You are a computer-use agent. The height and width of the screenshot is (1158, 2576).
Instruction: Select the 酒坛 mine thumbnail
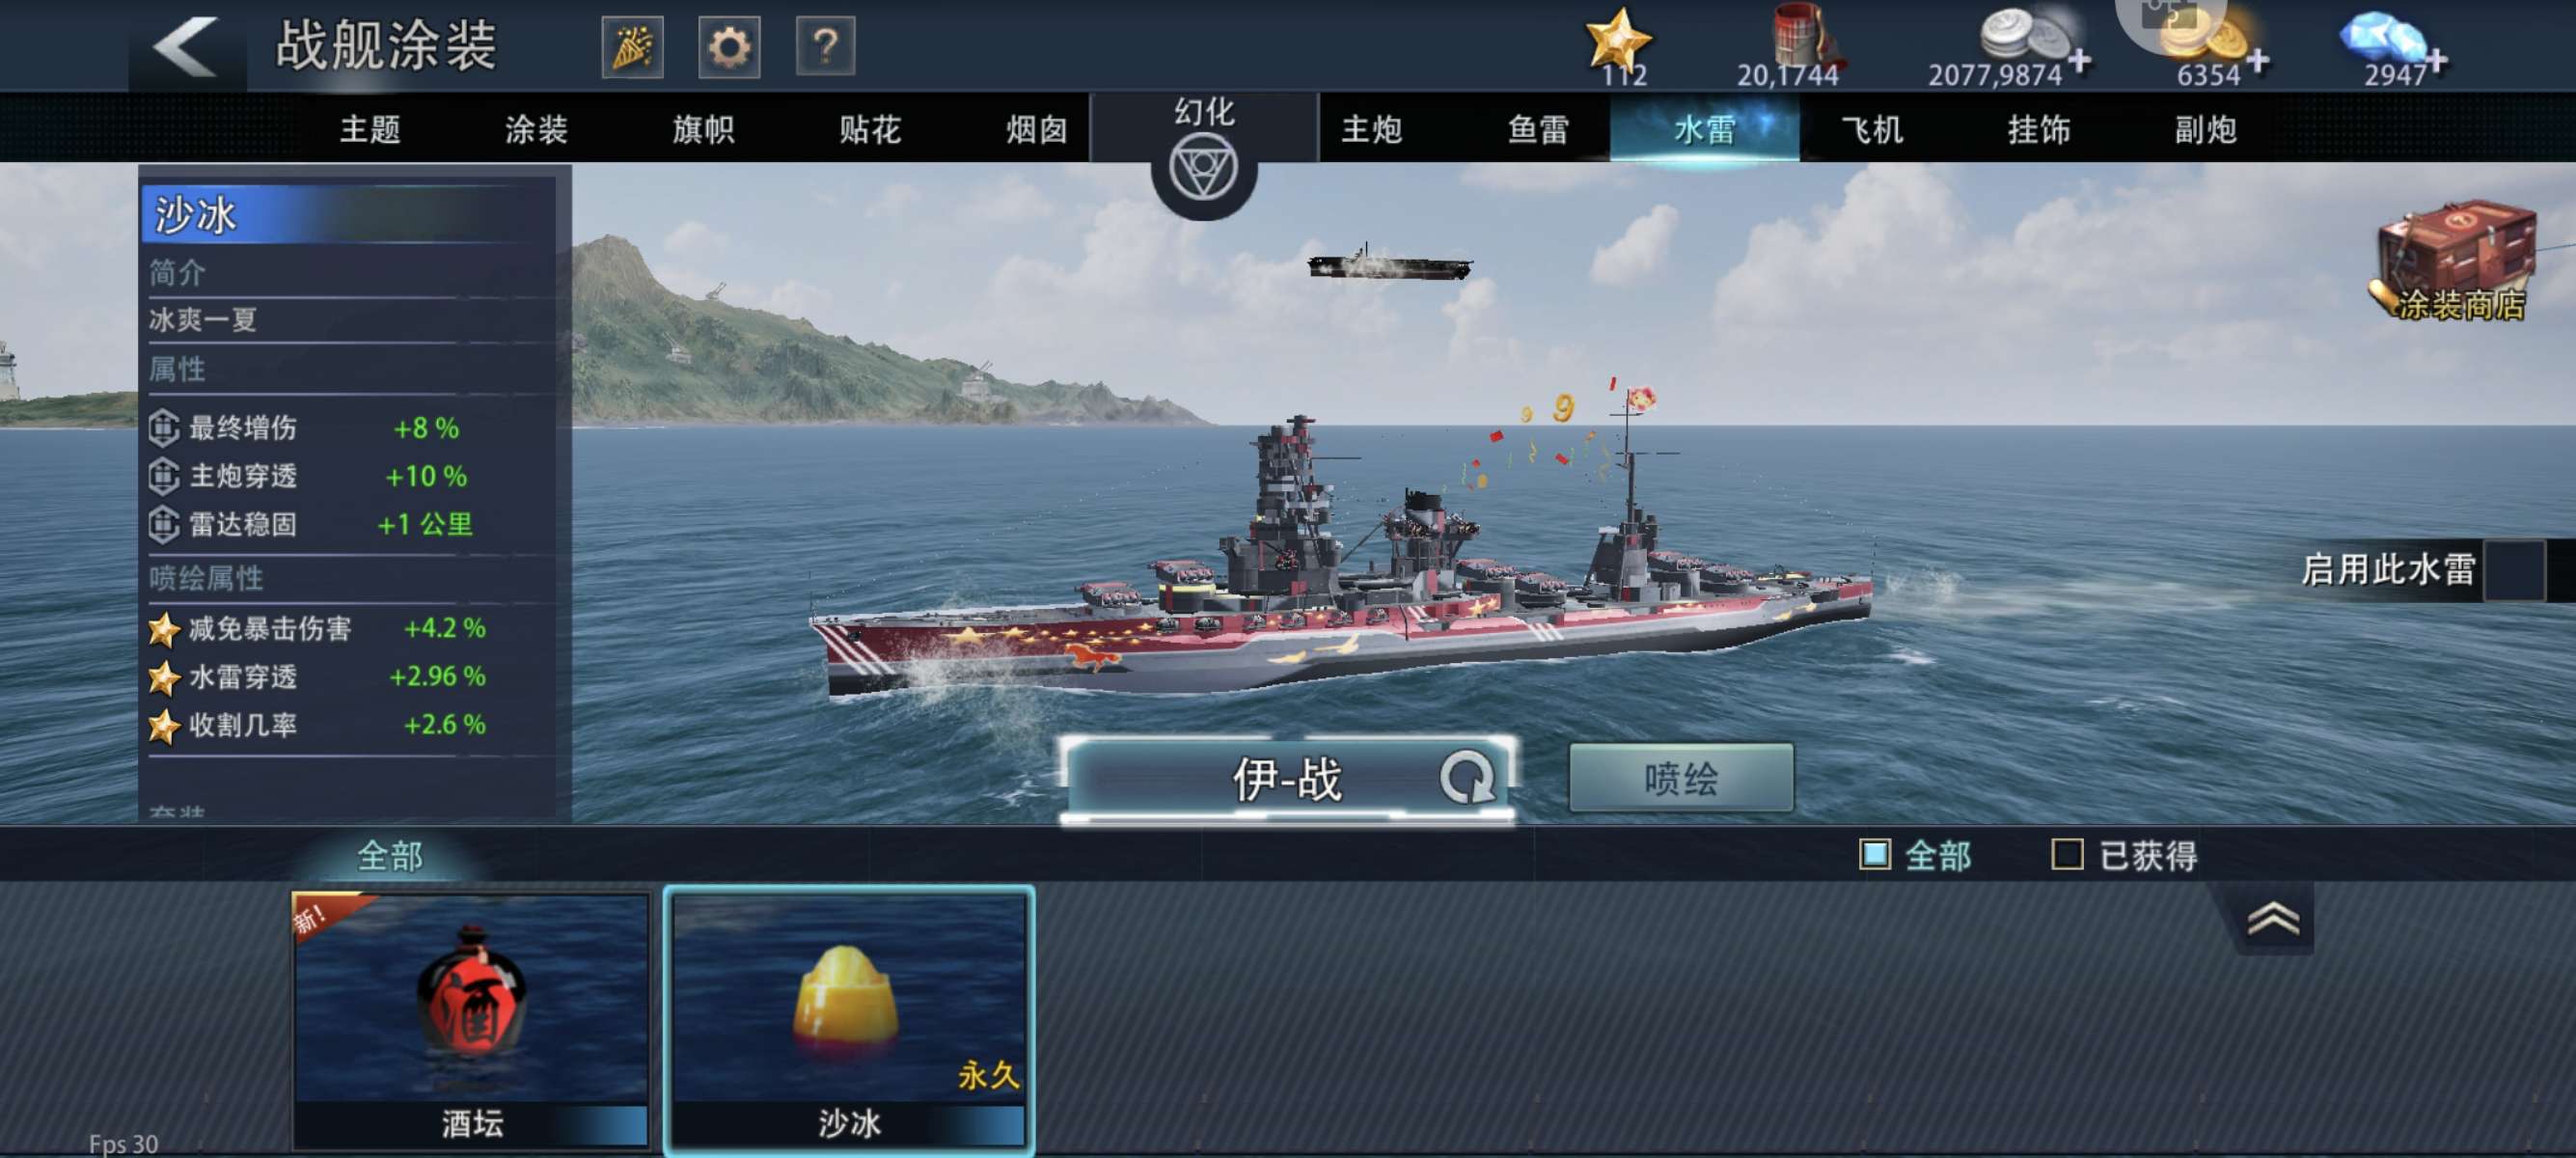(471, 1019)
